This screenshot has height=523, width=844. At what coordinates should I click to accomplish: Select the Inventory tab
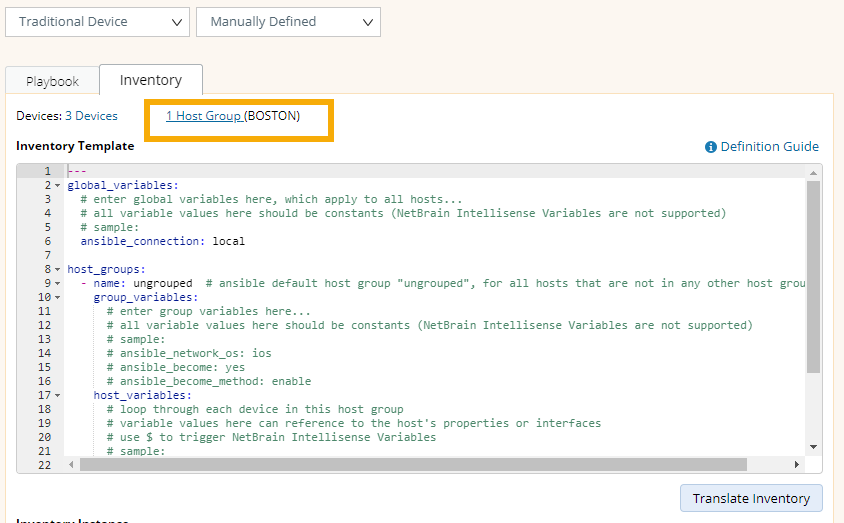tap(151, 80)
